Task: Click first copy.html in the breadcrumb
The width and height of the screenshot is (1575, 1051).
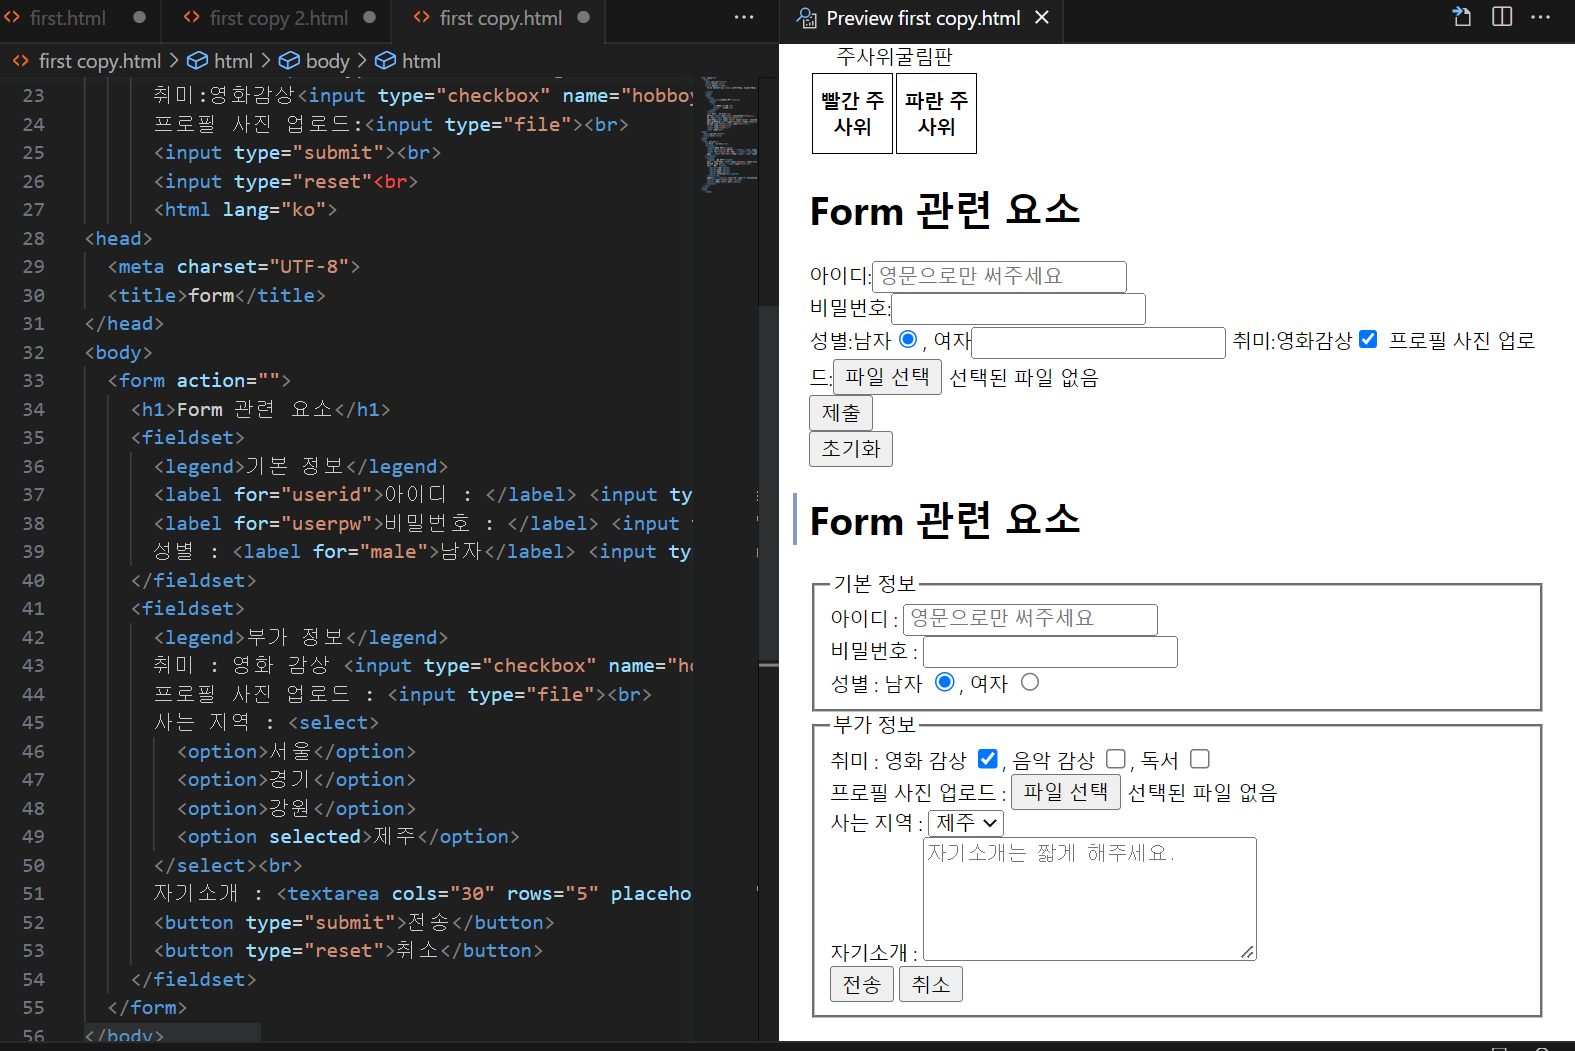Action: (x=100, y=61)
